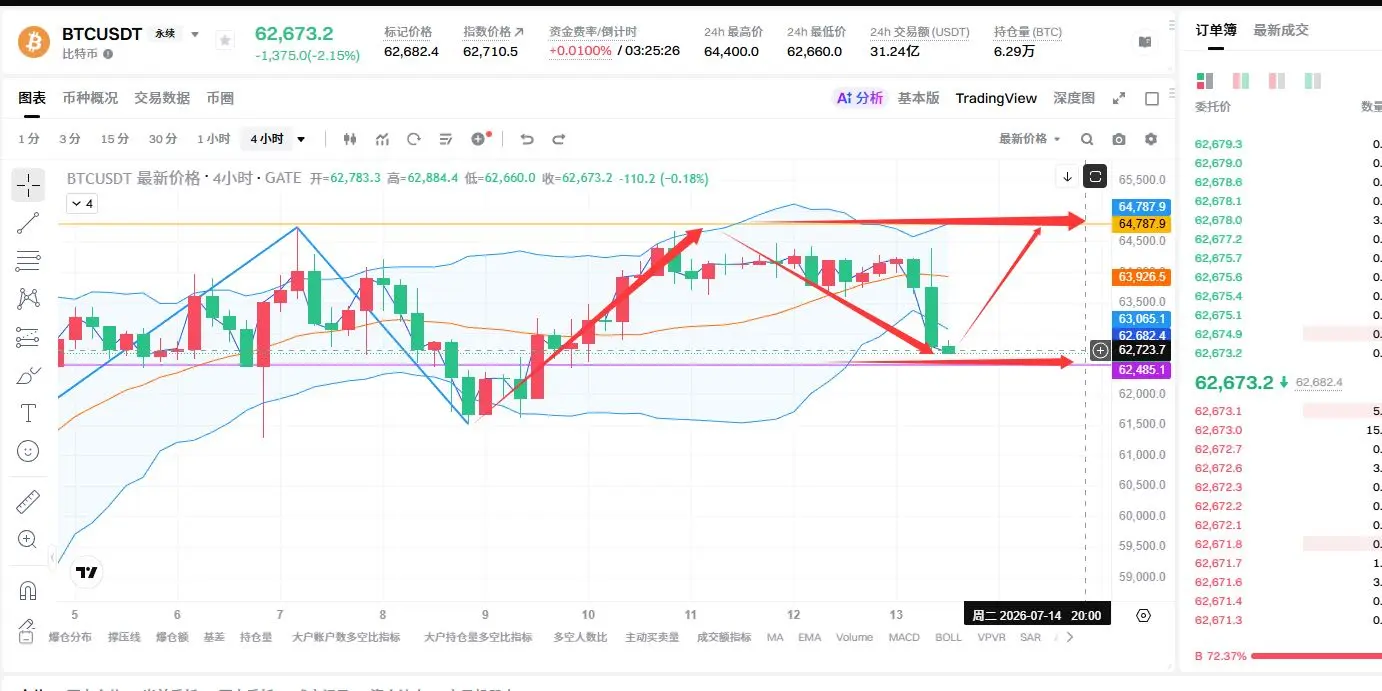Select the text annotation tool
This screenshot has width=1382, height=691.
[x=29, y=413]
